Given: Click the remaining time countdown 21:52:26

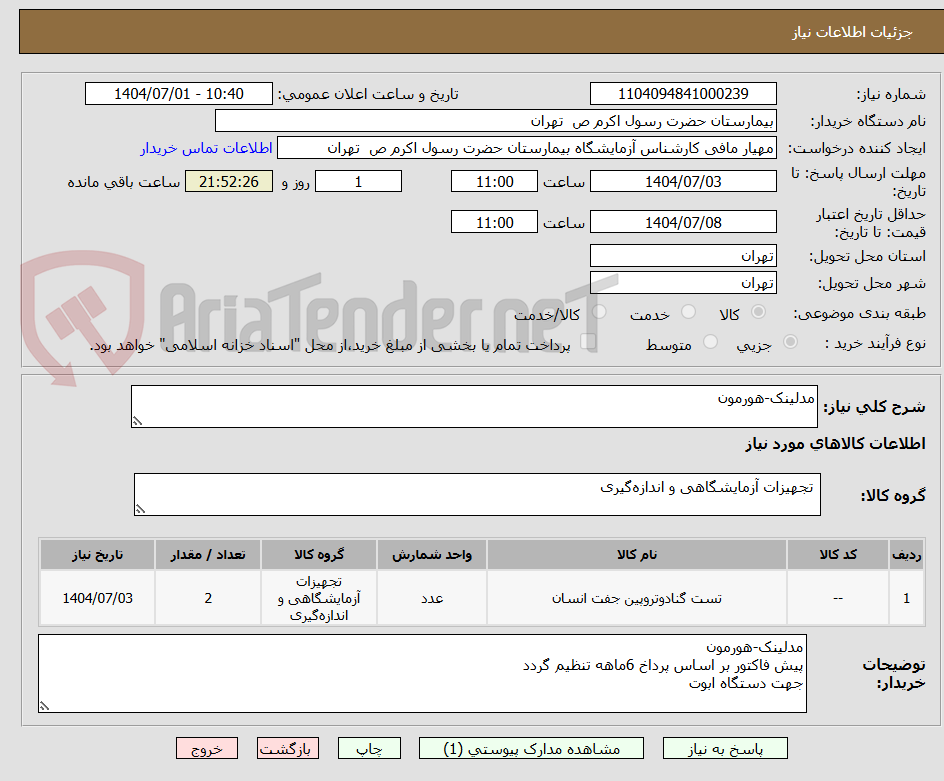Looking at the screenshot, I should (228, 181).
